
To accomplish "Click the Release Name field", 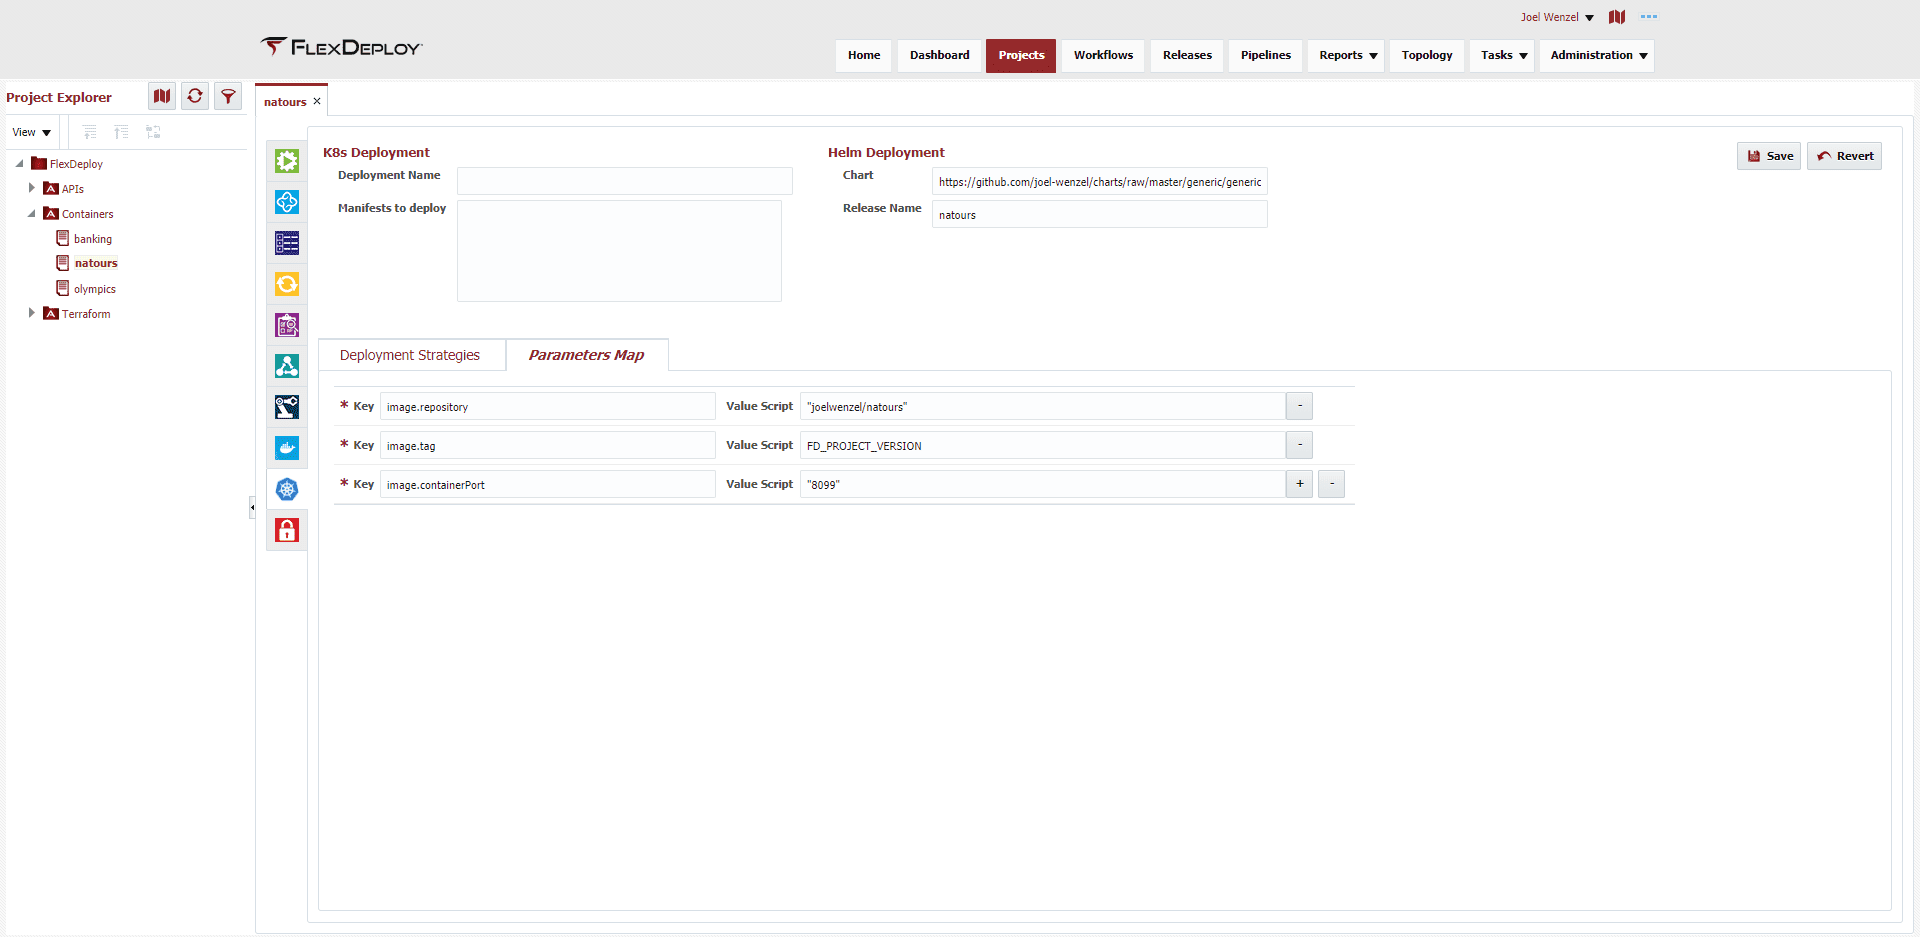I will point(1100,214).
